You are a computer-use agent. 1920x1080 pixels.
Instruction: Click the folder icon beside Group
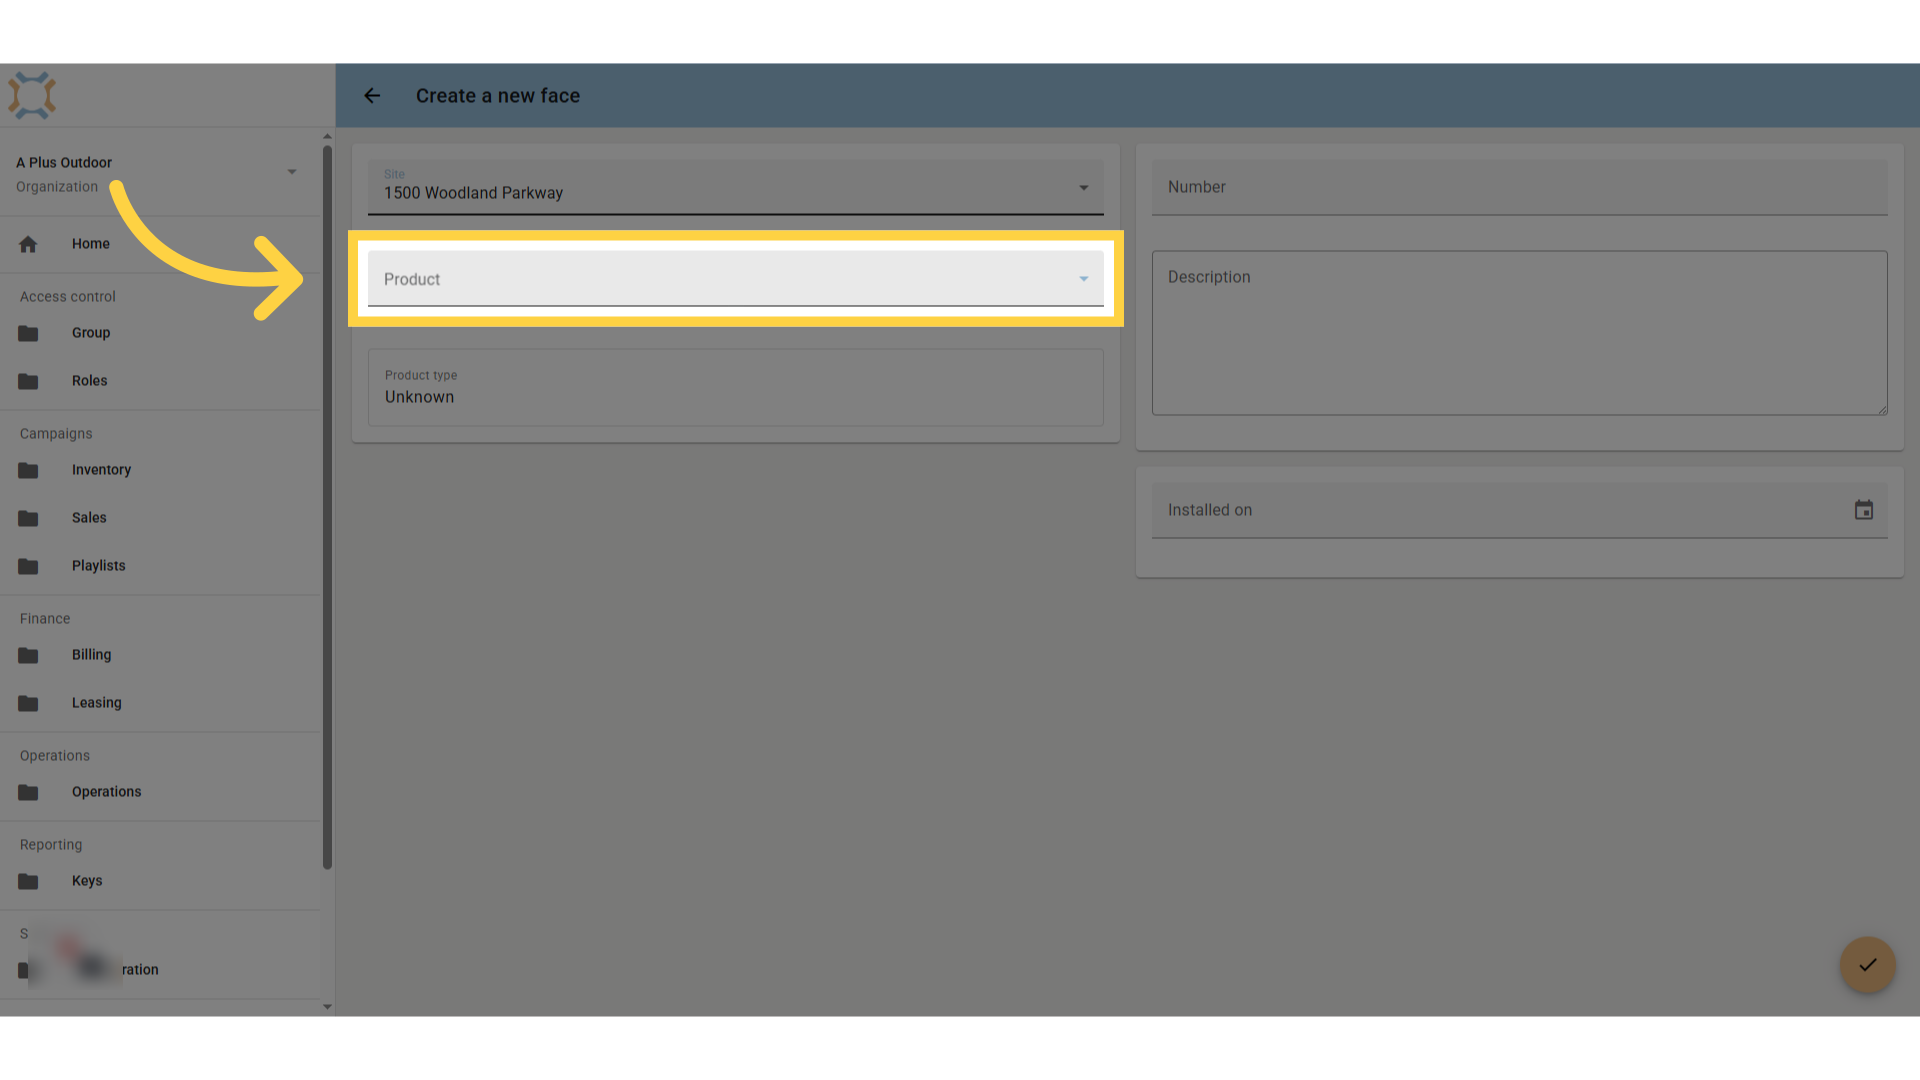[x=28, y=333]
